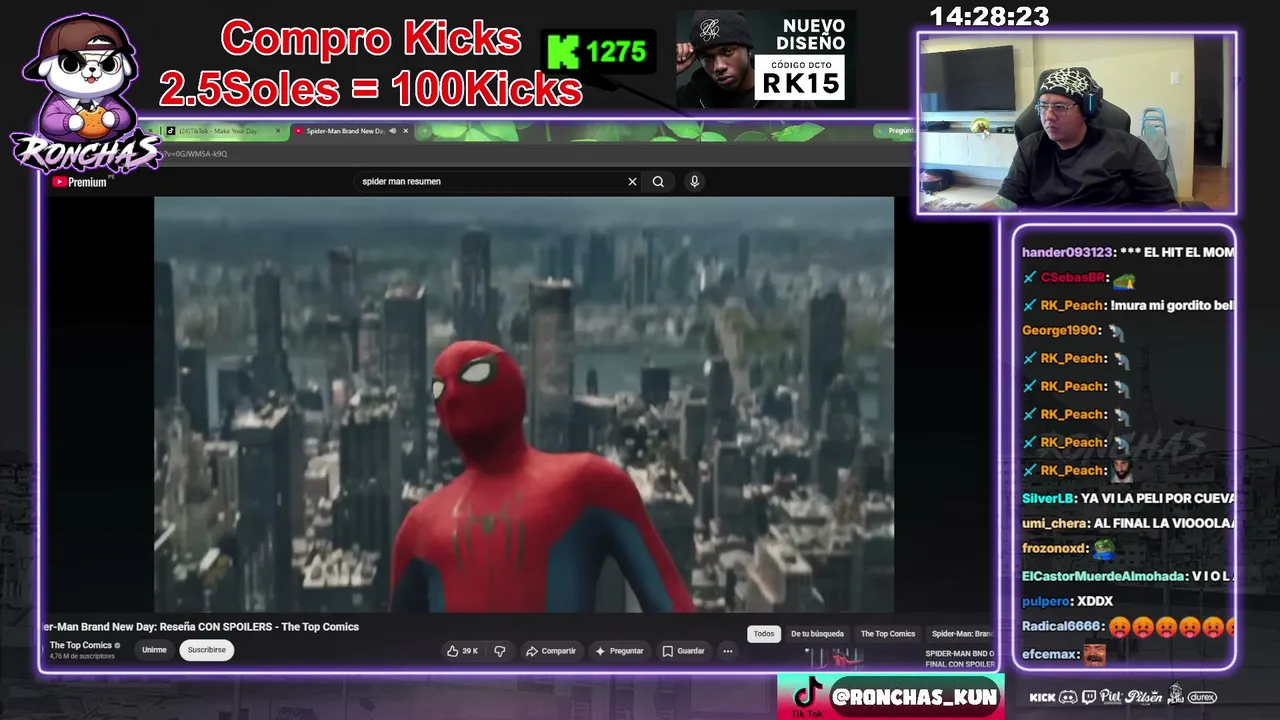1280x720 pixels.
Task: Close the Spider-Man Brand New Day tab
Action: click(x=405, y=131)
